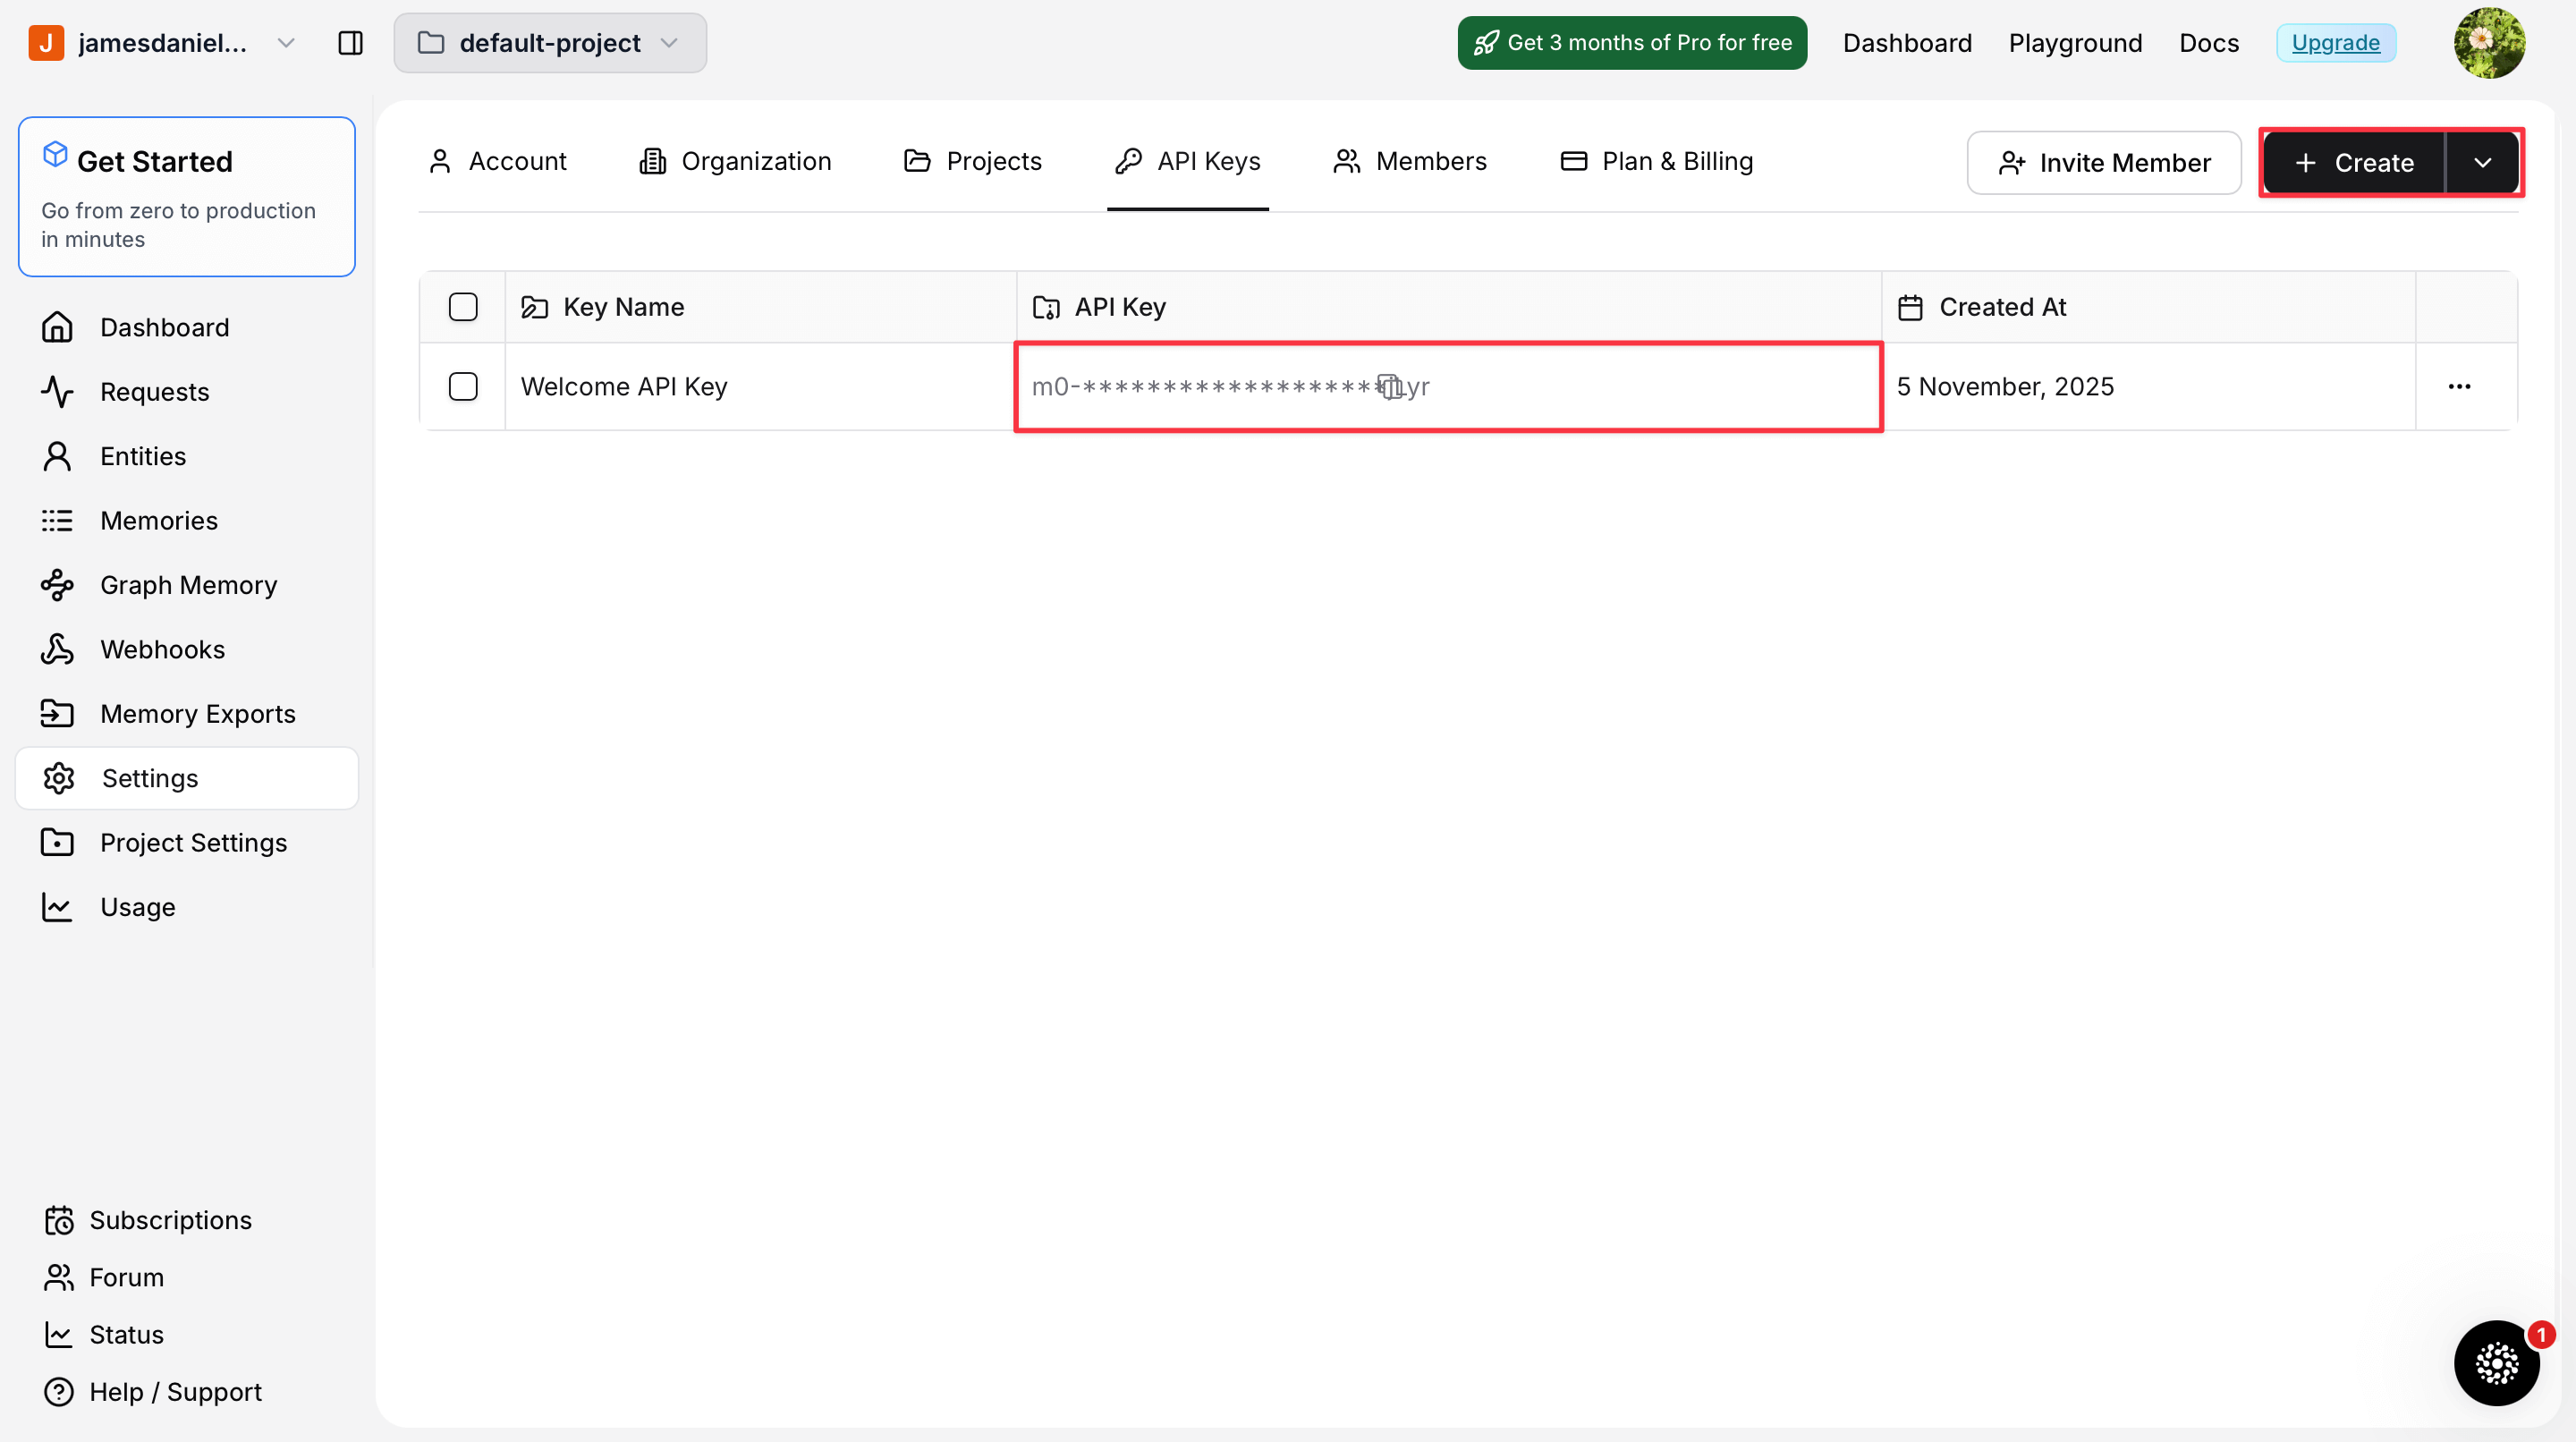Open the default-project selector dropdown

550,43
